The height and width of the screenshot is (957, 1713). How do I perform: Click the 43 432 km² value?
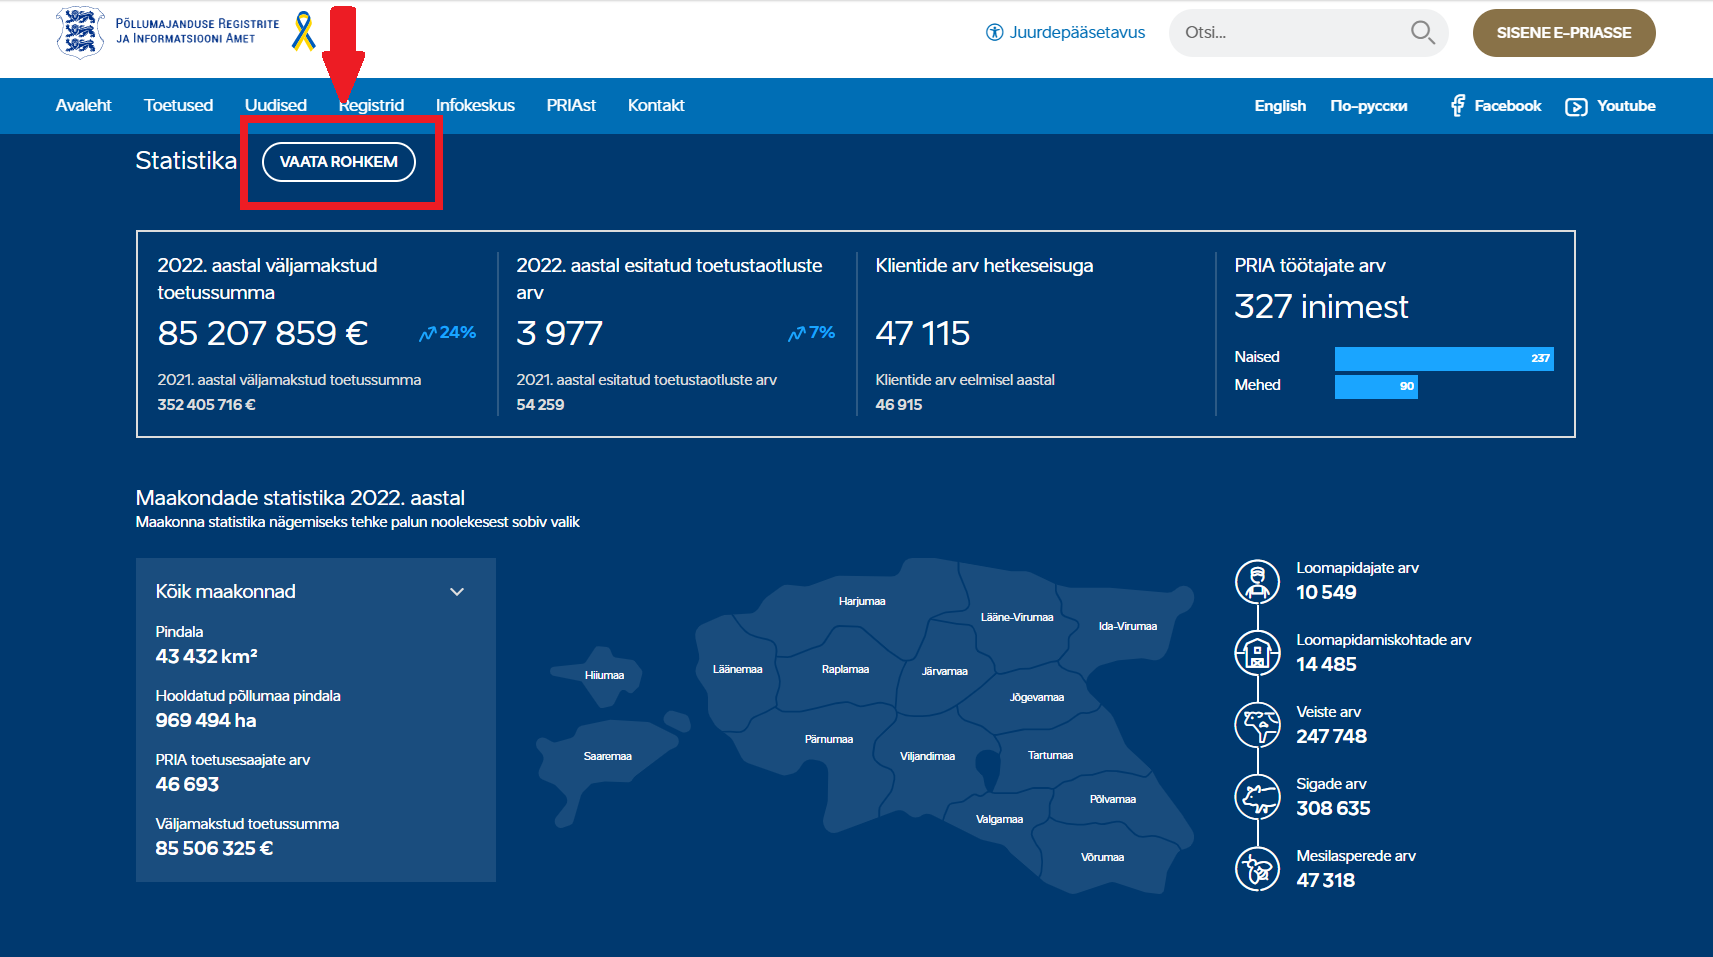pyautogui.click(x=207, y=657)
